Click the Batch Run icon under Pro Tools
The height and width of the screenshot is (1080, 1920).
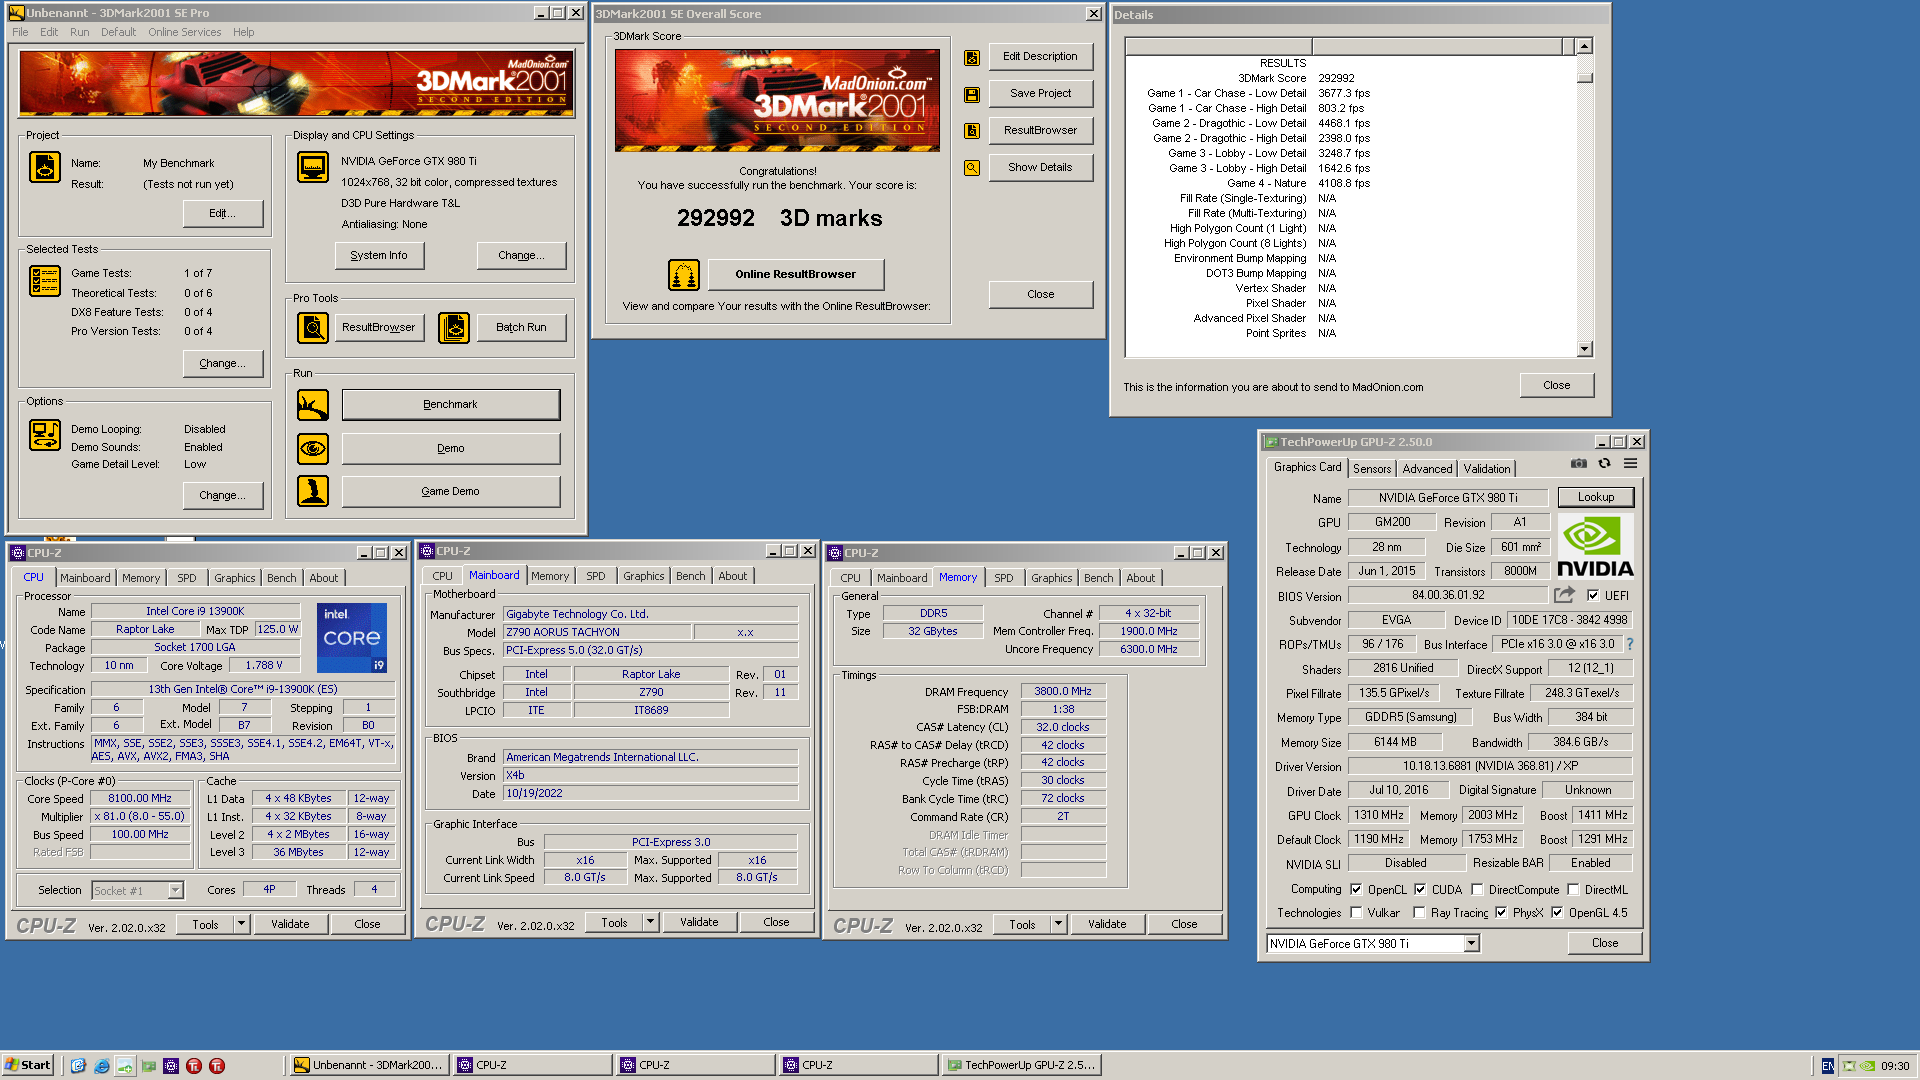(x=454, y=327)
